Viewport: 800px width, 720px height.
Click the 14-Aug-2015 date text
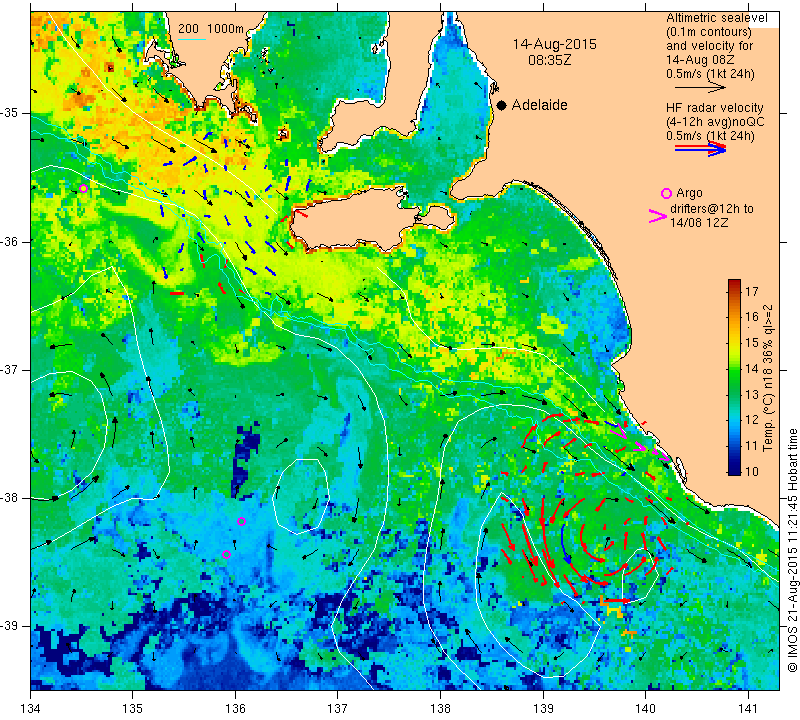pyautogui.click(x=555, y=44)
